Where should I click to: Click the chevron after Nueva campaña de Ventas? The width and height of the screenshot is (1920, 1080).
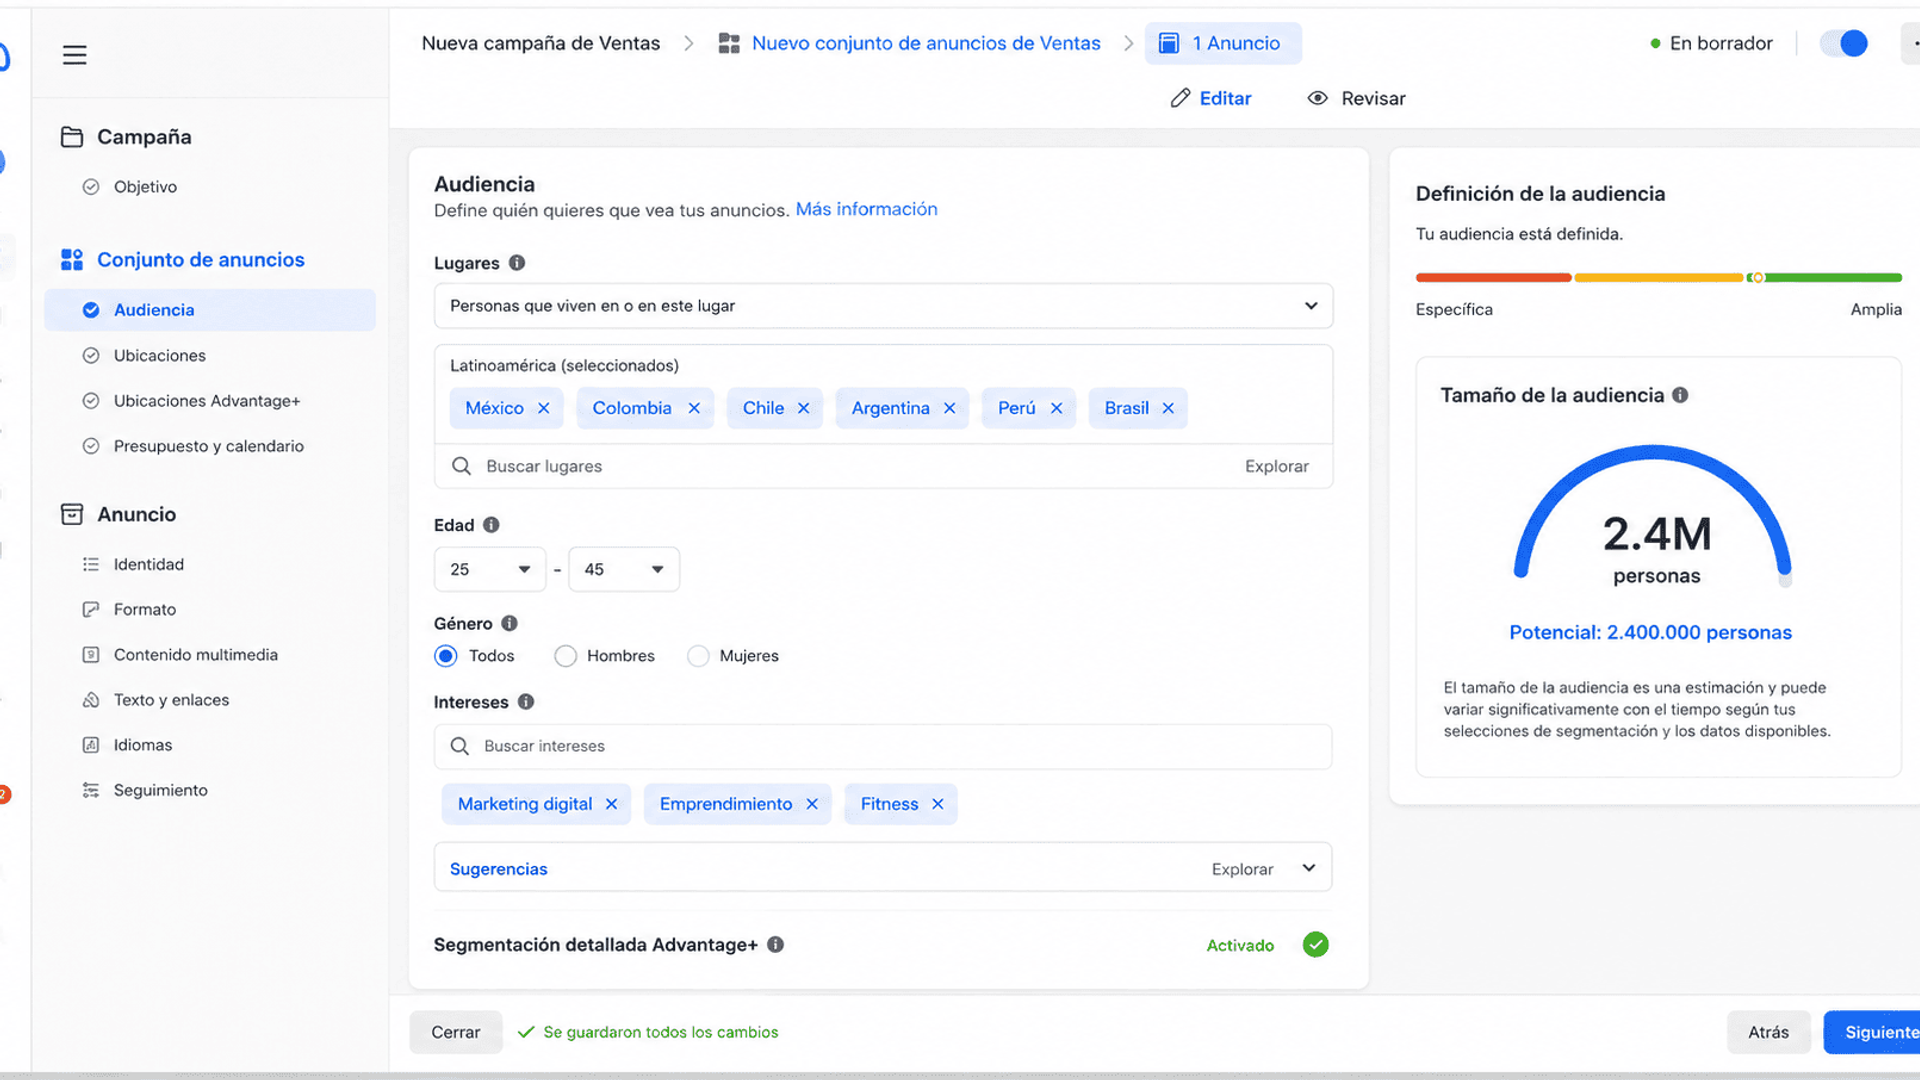coord(689,43)
